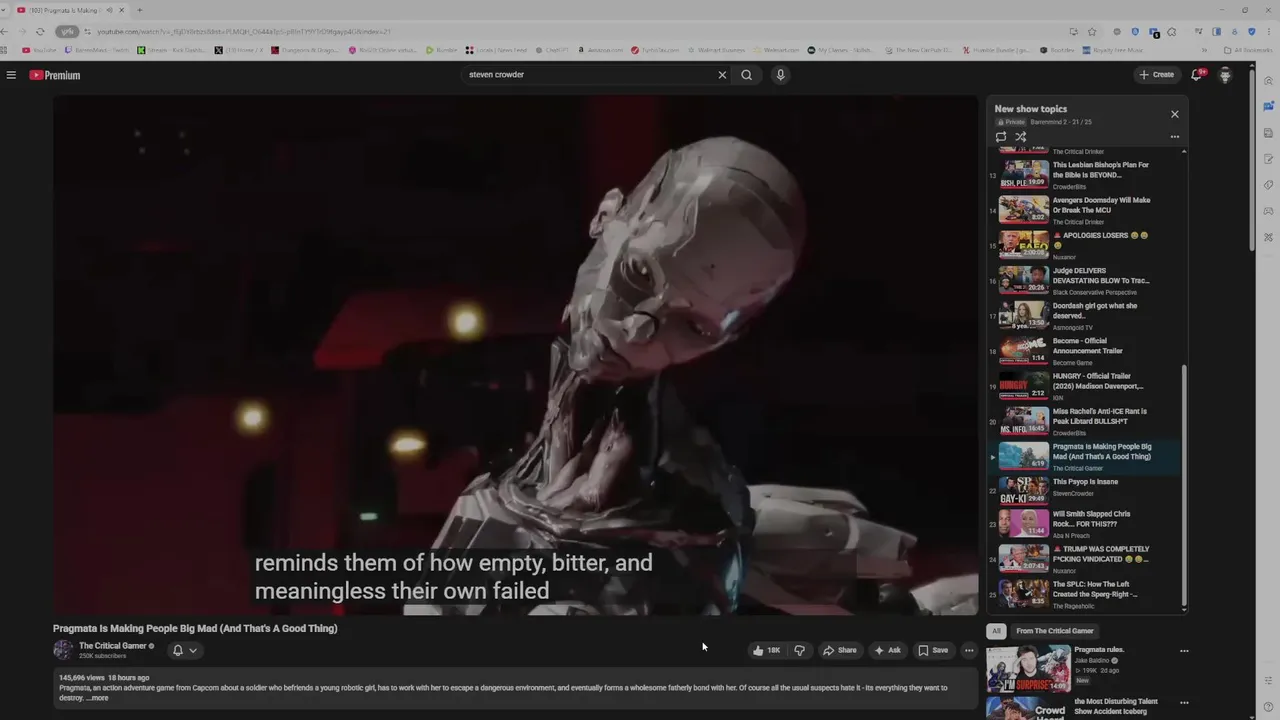Open browser sidebar games controller icon
The height and width of the screenshot is (720, 1280).
pos(1268,211)
